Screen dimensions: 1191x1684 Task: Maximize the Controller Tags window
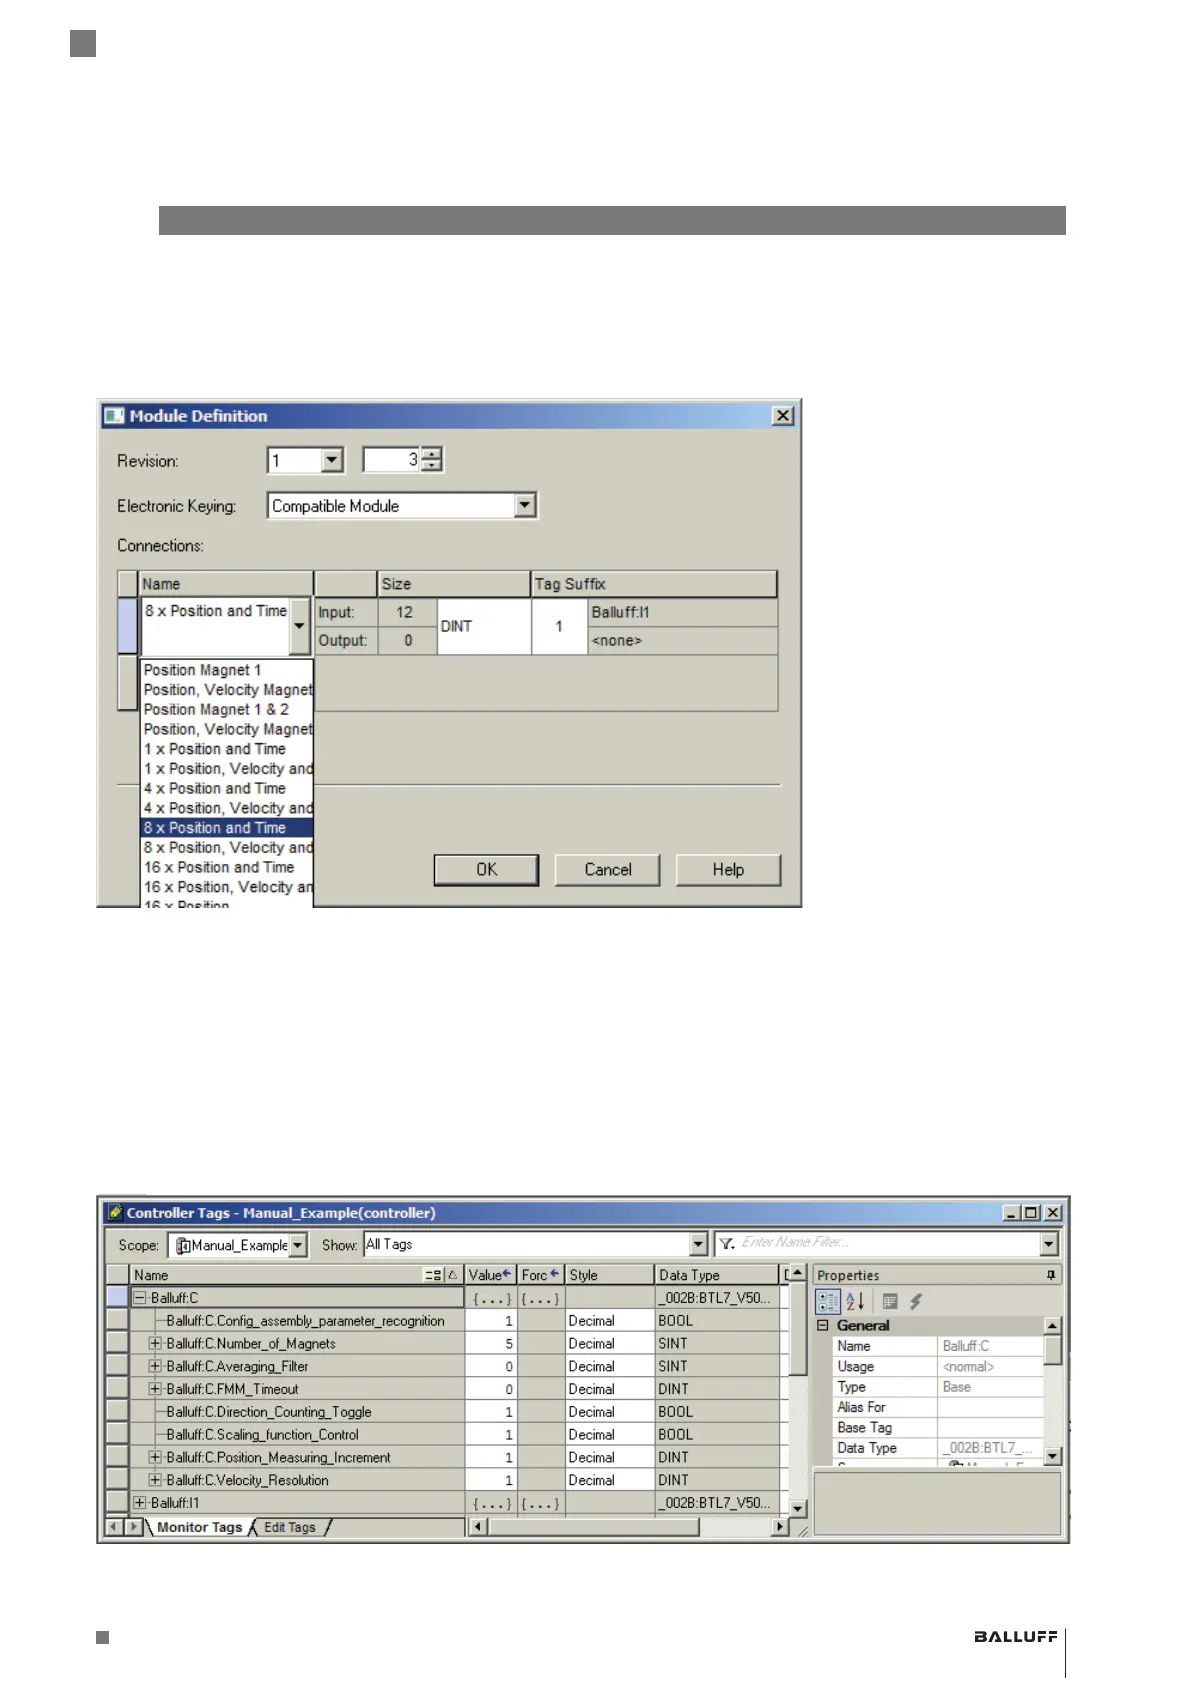tap(1031, 1212)
